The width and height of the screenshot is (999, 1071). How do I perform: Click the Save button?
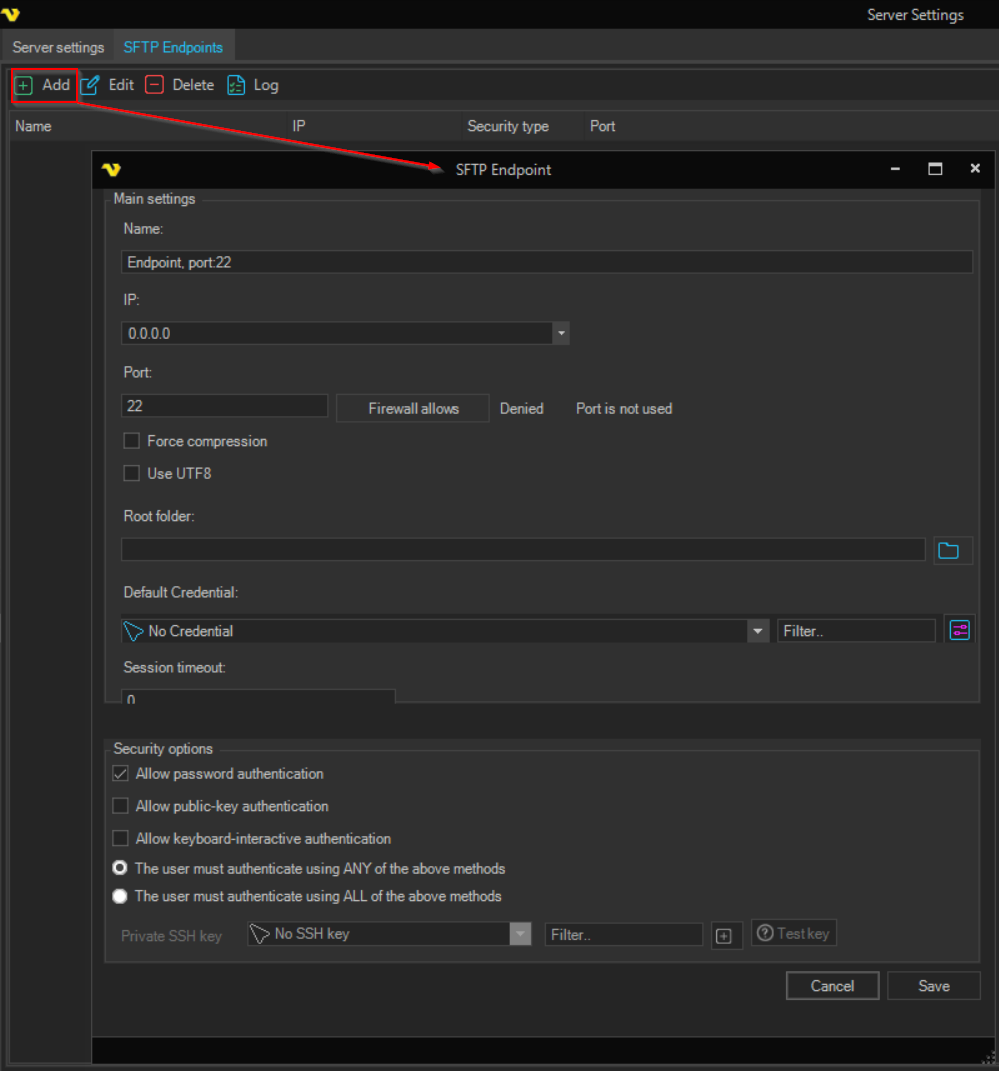(933, 986)
